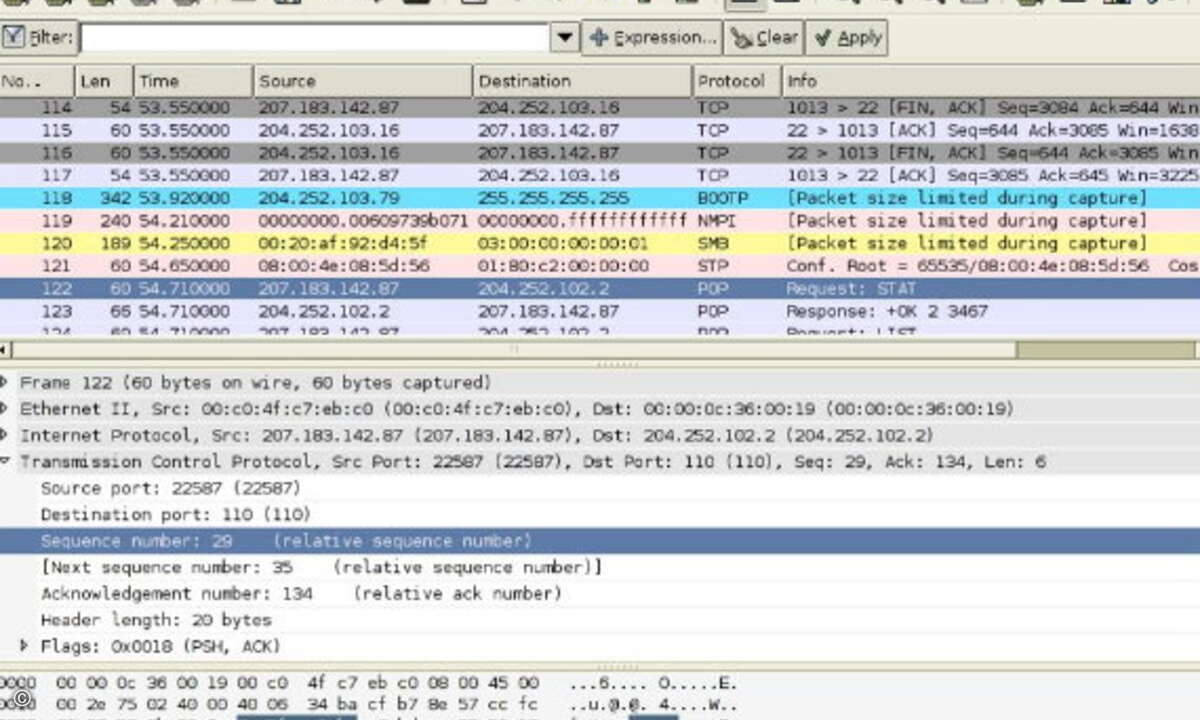
Task: Collapse the Transmission Control Protocol node
Action: tap(4, 462)
